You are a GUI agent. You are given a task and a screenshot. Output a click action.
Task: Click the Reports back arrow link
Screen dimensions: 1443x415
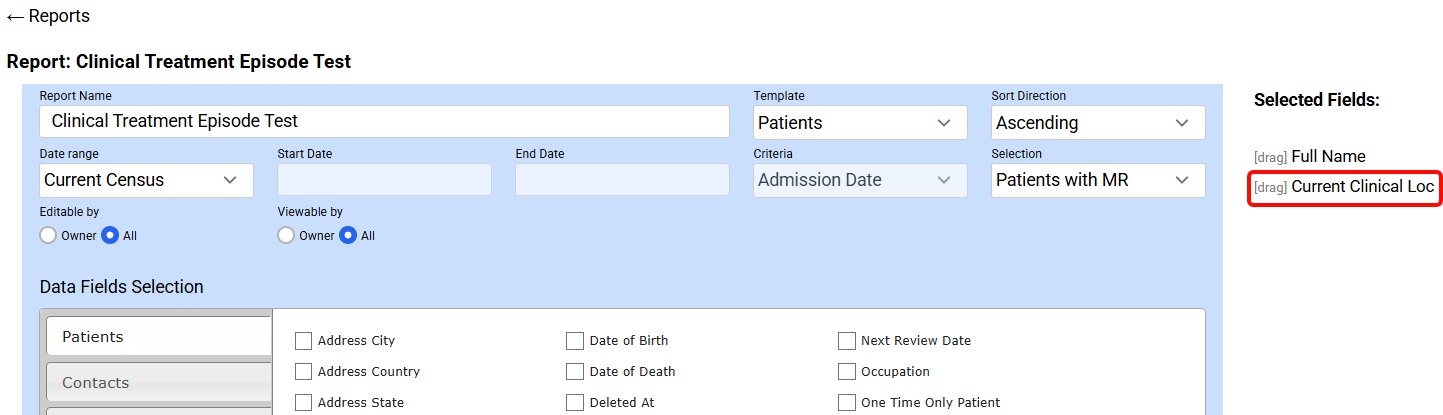48,17
